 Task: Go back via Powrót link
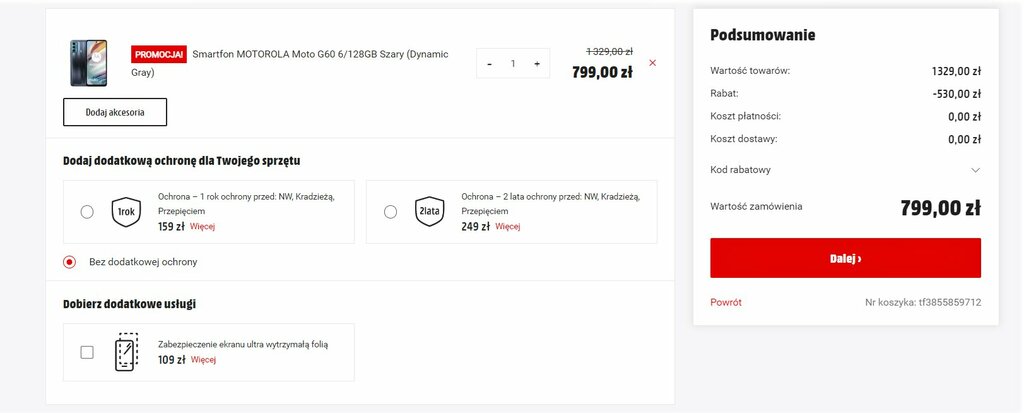[726, 303]
